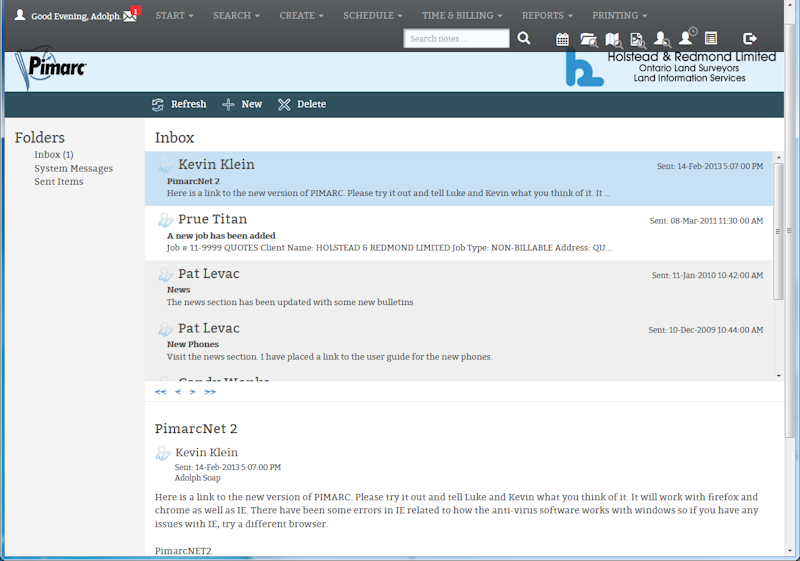Viewport: 800px width, 561px height.
Task: Open the TIME & BILLING dropdown menu
Action: (x=462, y=15)
